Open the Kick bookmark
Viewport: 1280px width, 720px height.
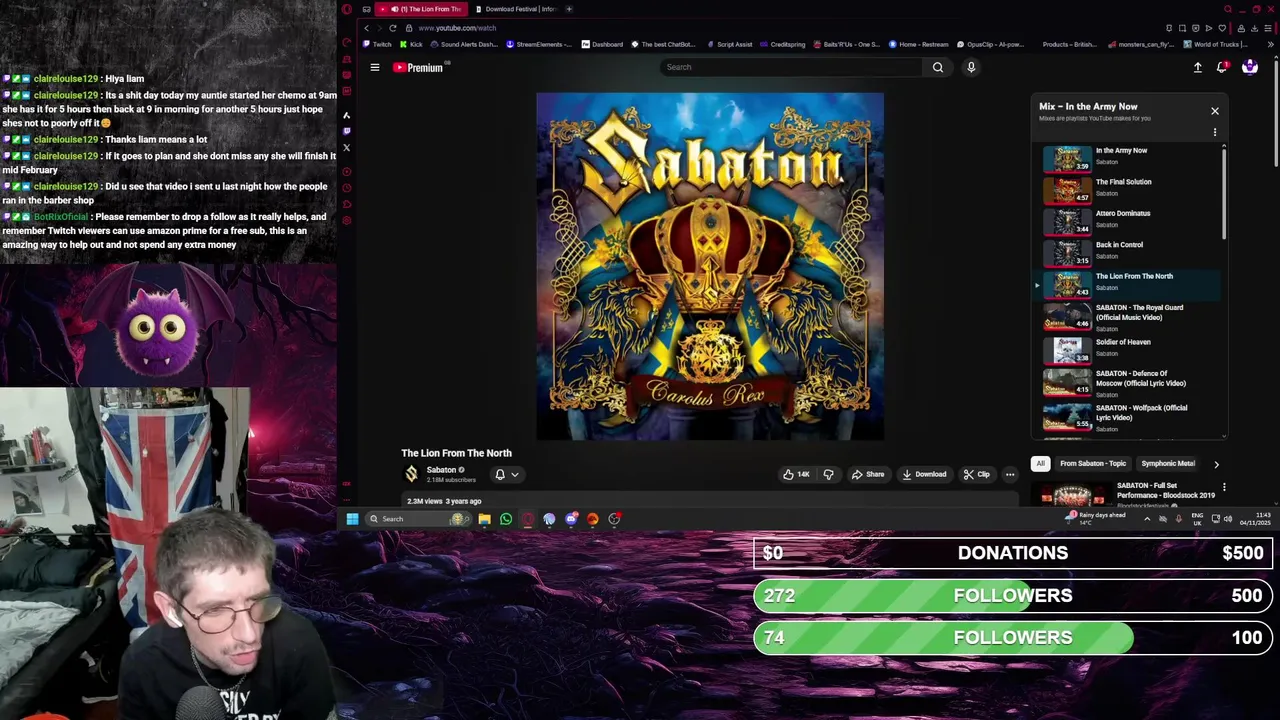point(411,44)
